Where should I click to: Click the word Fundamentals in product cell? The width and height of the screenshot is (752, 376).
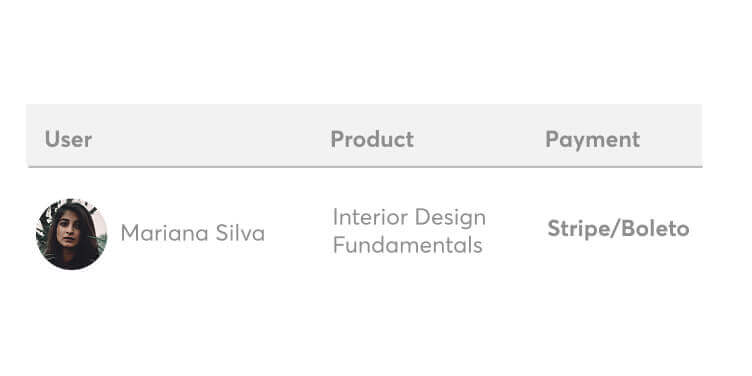pos(408,245)
